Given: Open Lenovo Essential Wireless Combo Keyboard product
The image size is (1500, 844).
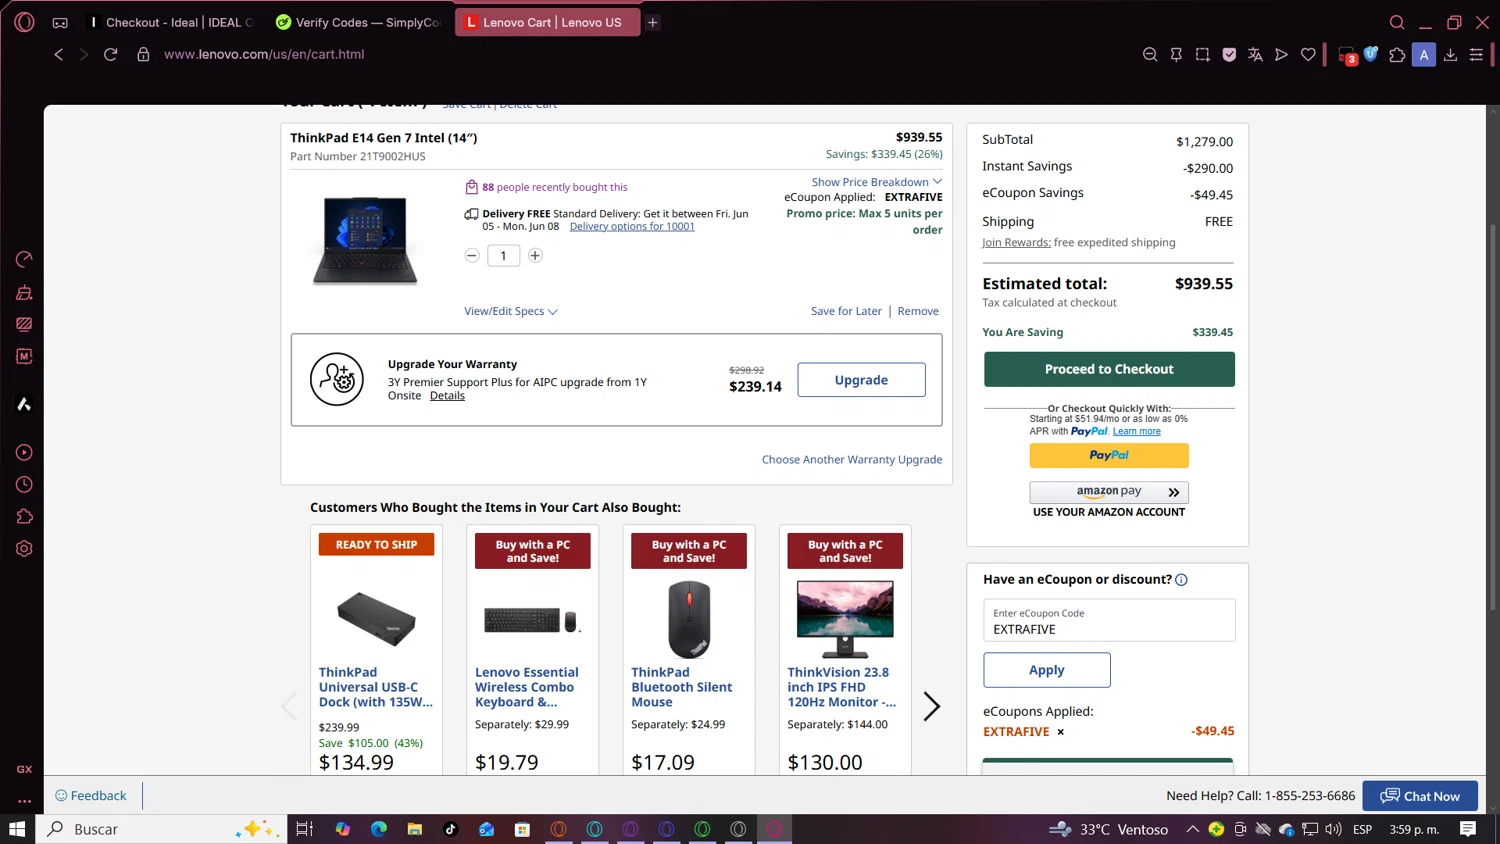Looking at the screenshot, I should 527,687.
